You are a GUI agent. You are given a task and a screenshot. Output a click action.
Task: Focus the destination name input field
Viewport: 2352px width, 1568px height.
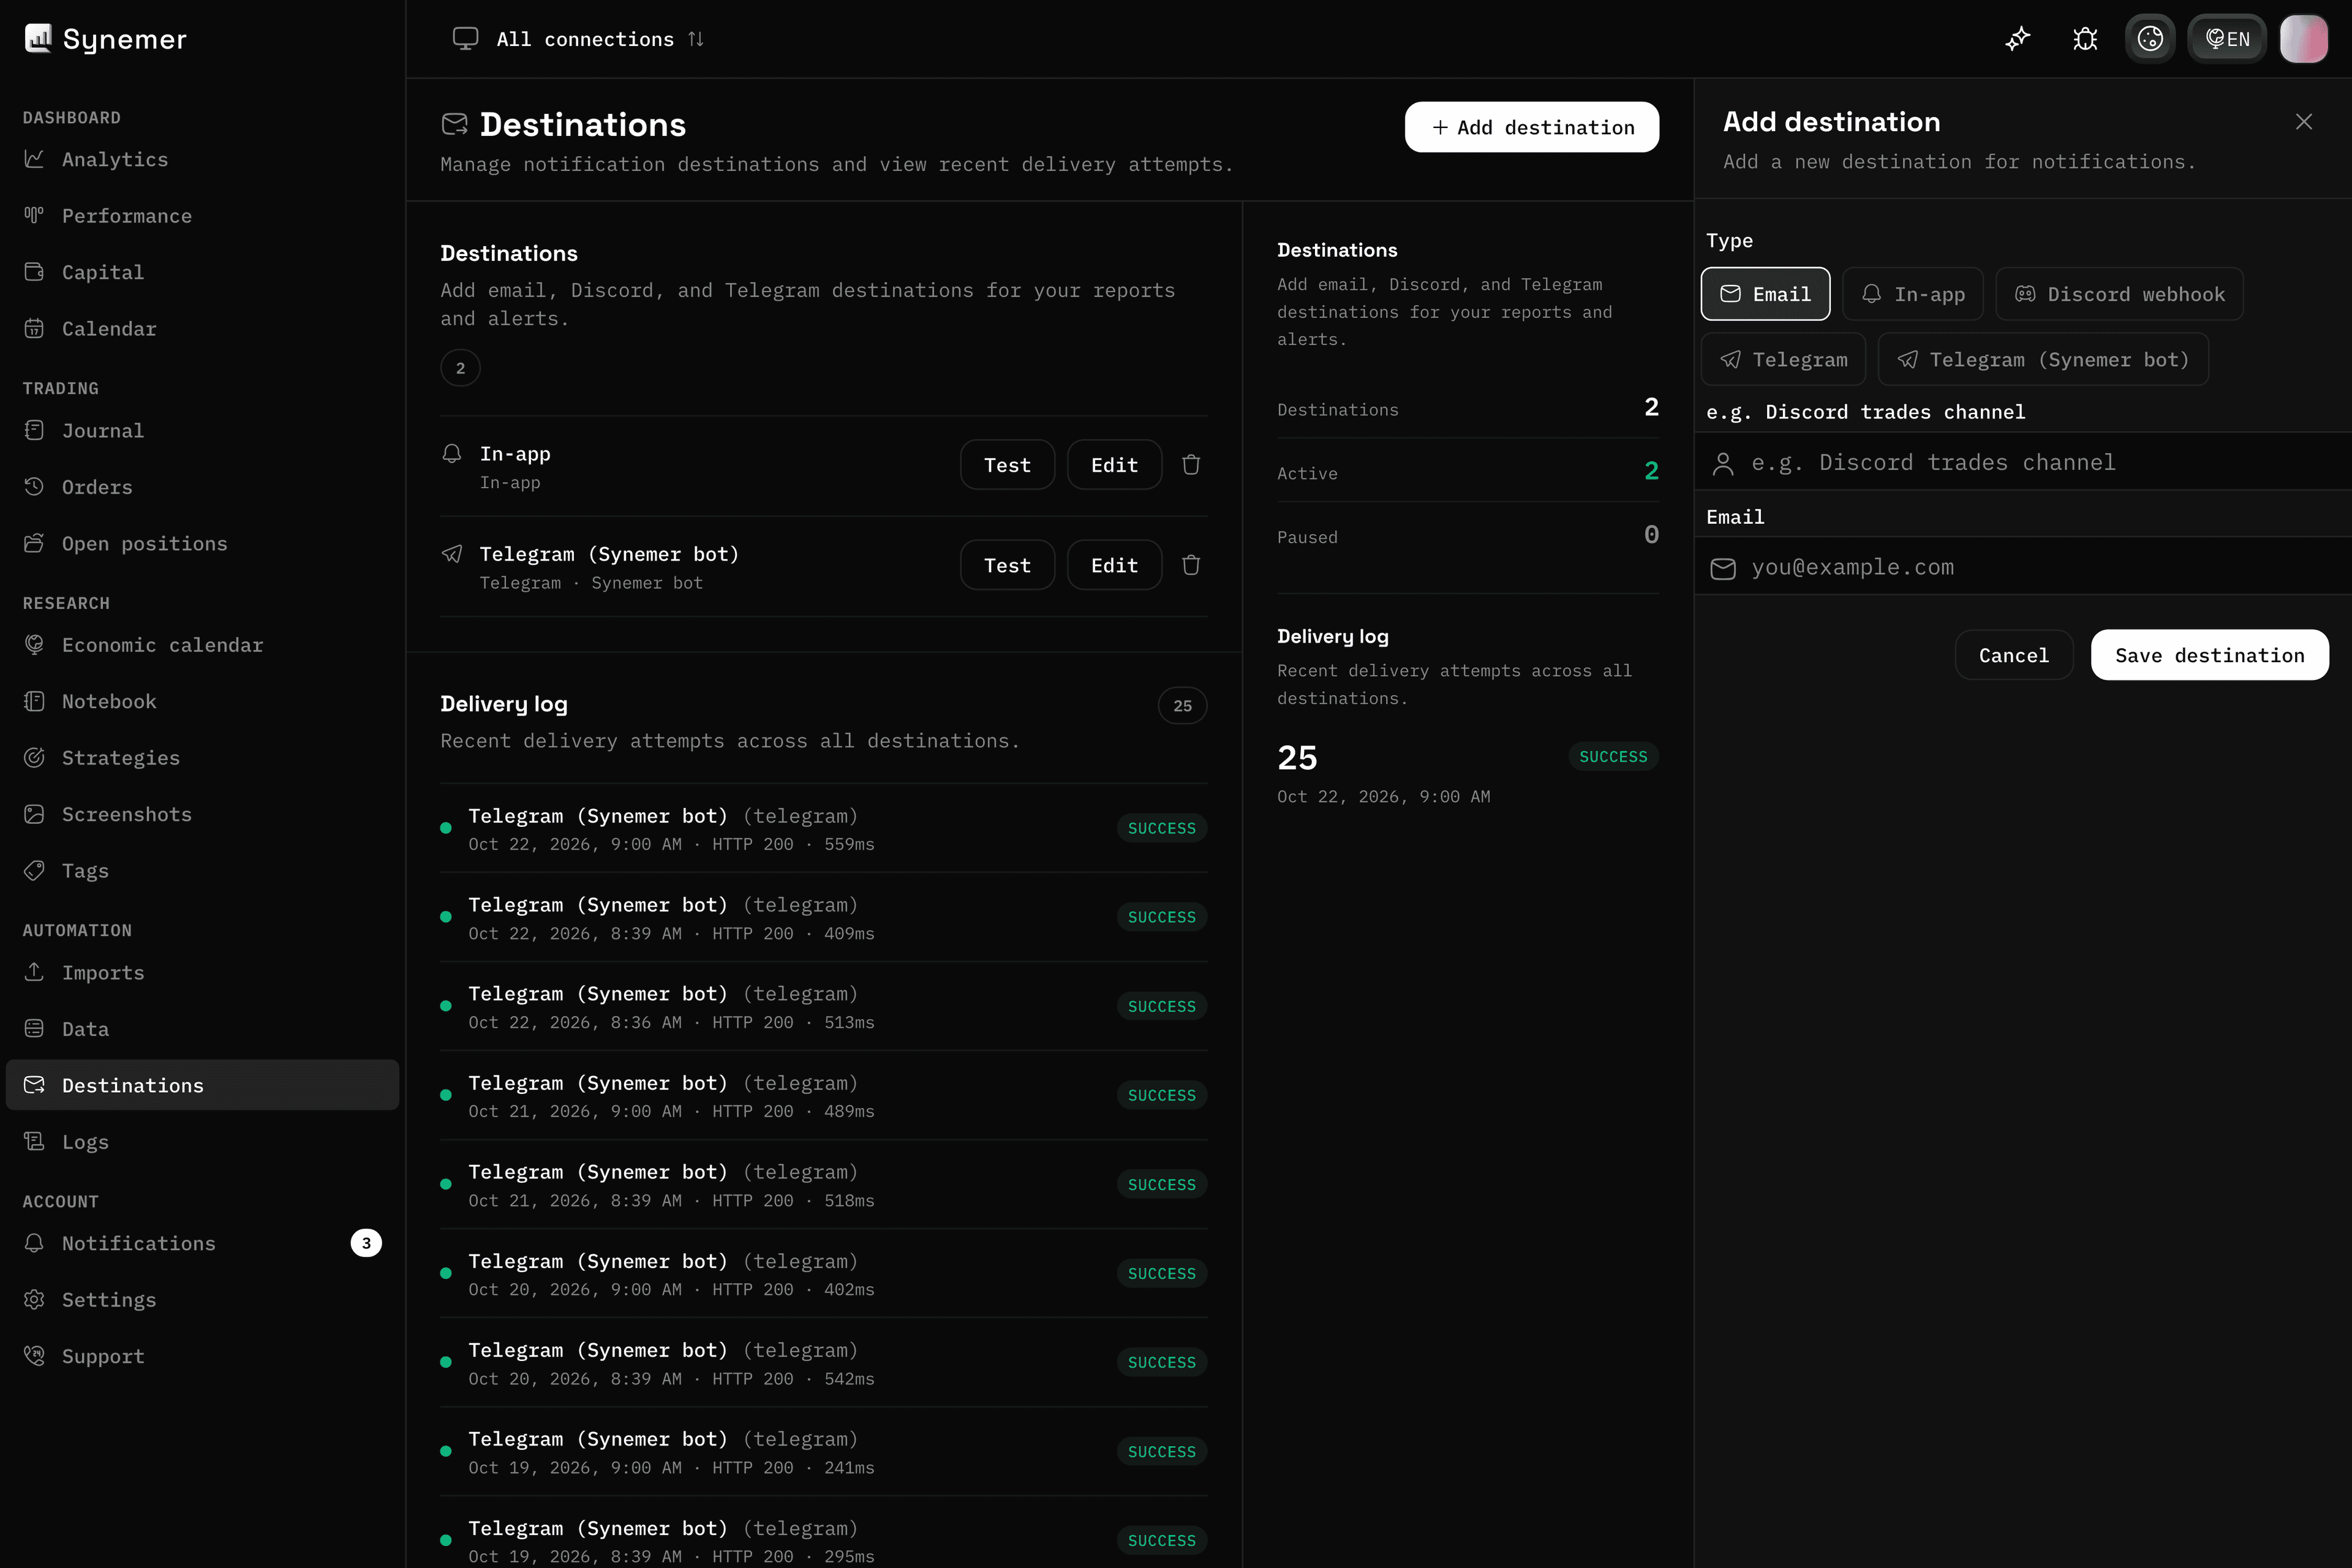pyautogui.click(x=2023, y=462)
